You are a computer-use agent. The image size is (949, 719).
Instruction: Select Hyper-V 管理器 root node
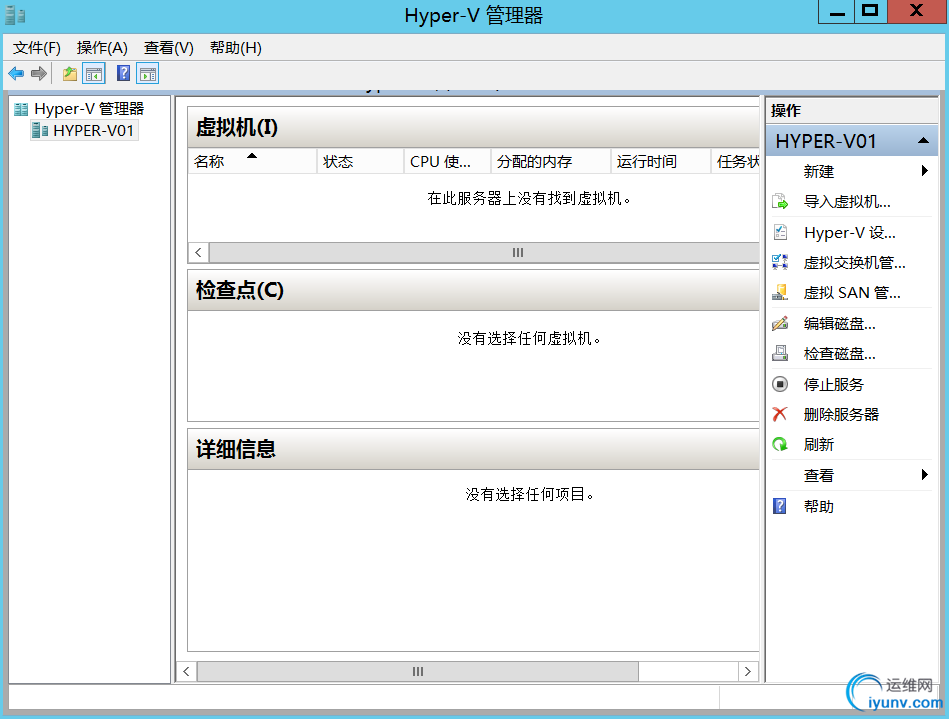89,109
